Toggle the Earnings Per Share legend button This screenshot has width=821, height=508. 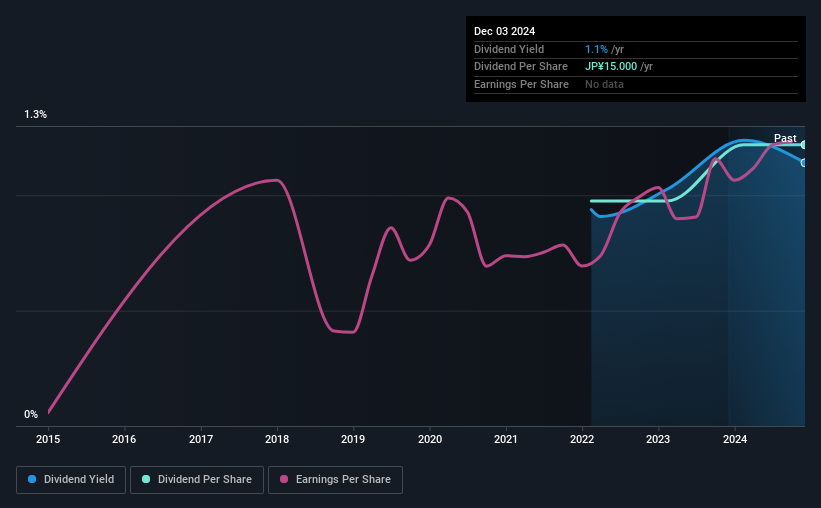335,480
